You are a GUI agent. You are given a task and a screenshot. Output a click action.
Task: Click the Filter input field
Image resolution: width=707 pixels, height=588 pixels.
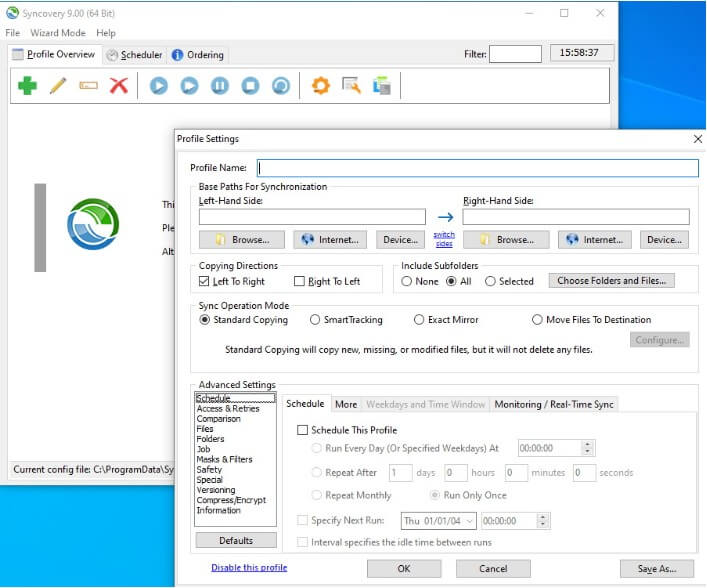pyautogui.click(x=515, y=54)
